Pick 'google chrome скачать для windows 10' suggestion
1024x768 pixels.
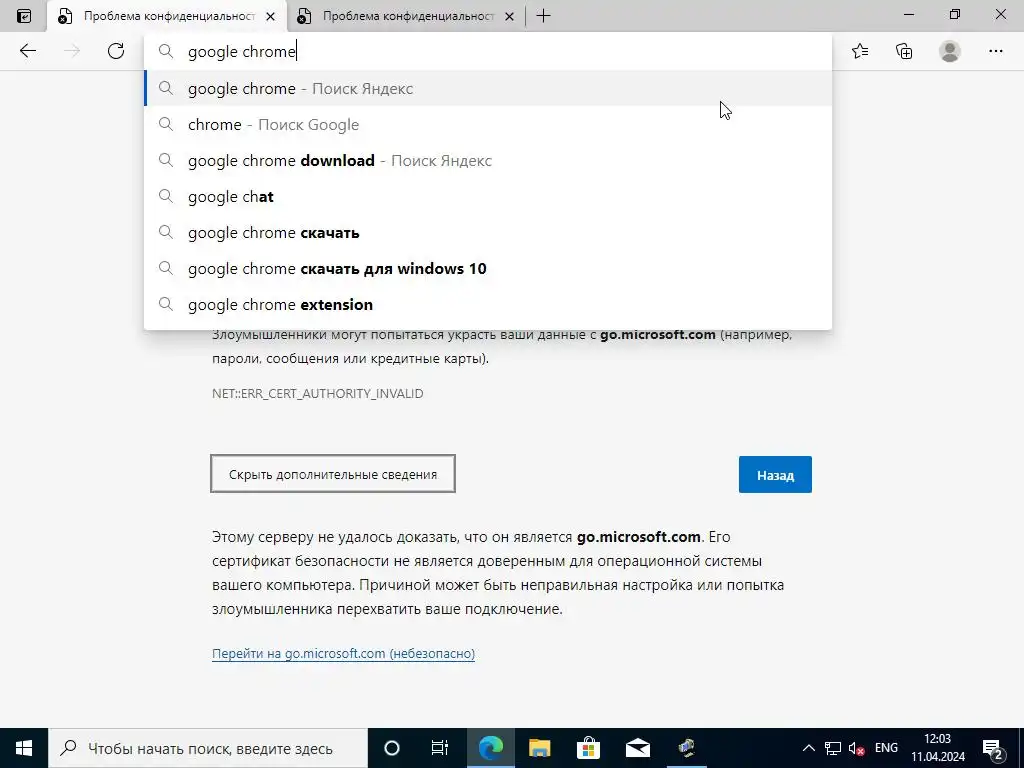488,268
